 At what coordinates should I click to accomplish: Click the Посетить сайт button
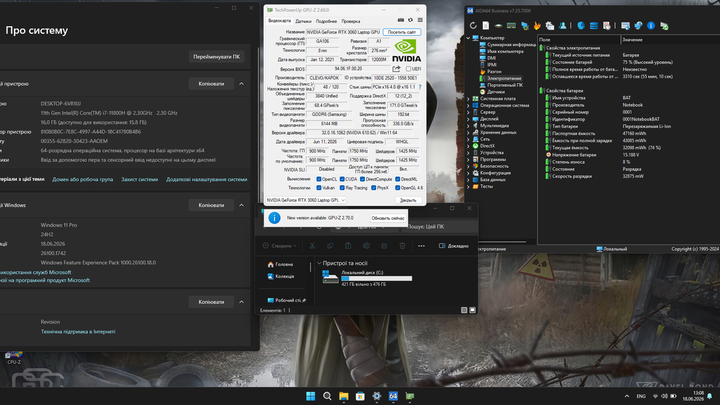pos(402,32)
